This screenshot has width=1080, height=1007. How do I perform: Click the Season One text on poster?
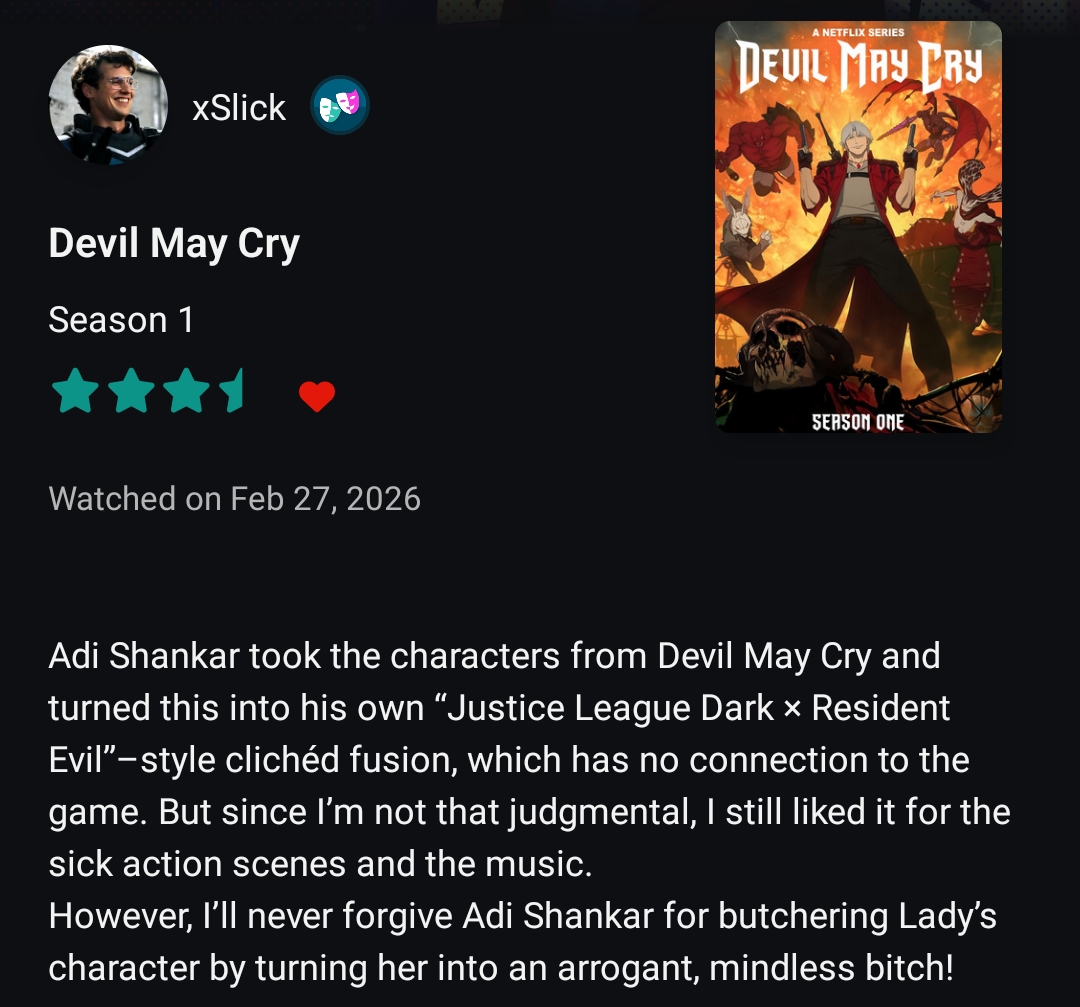858,422
